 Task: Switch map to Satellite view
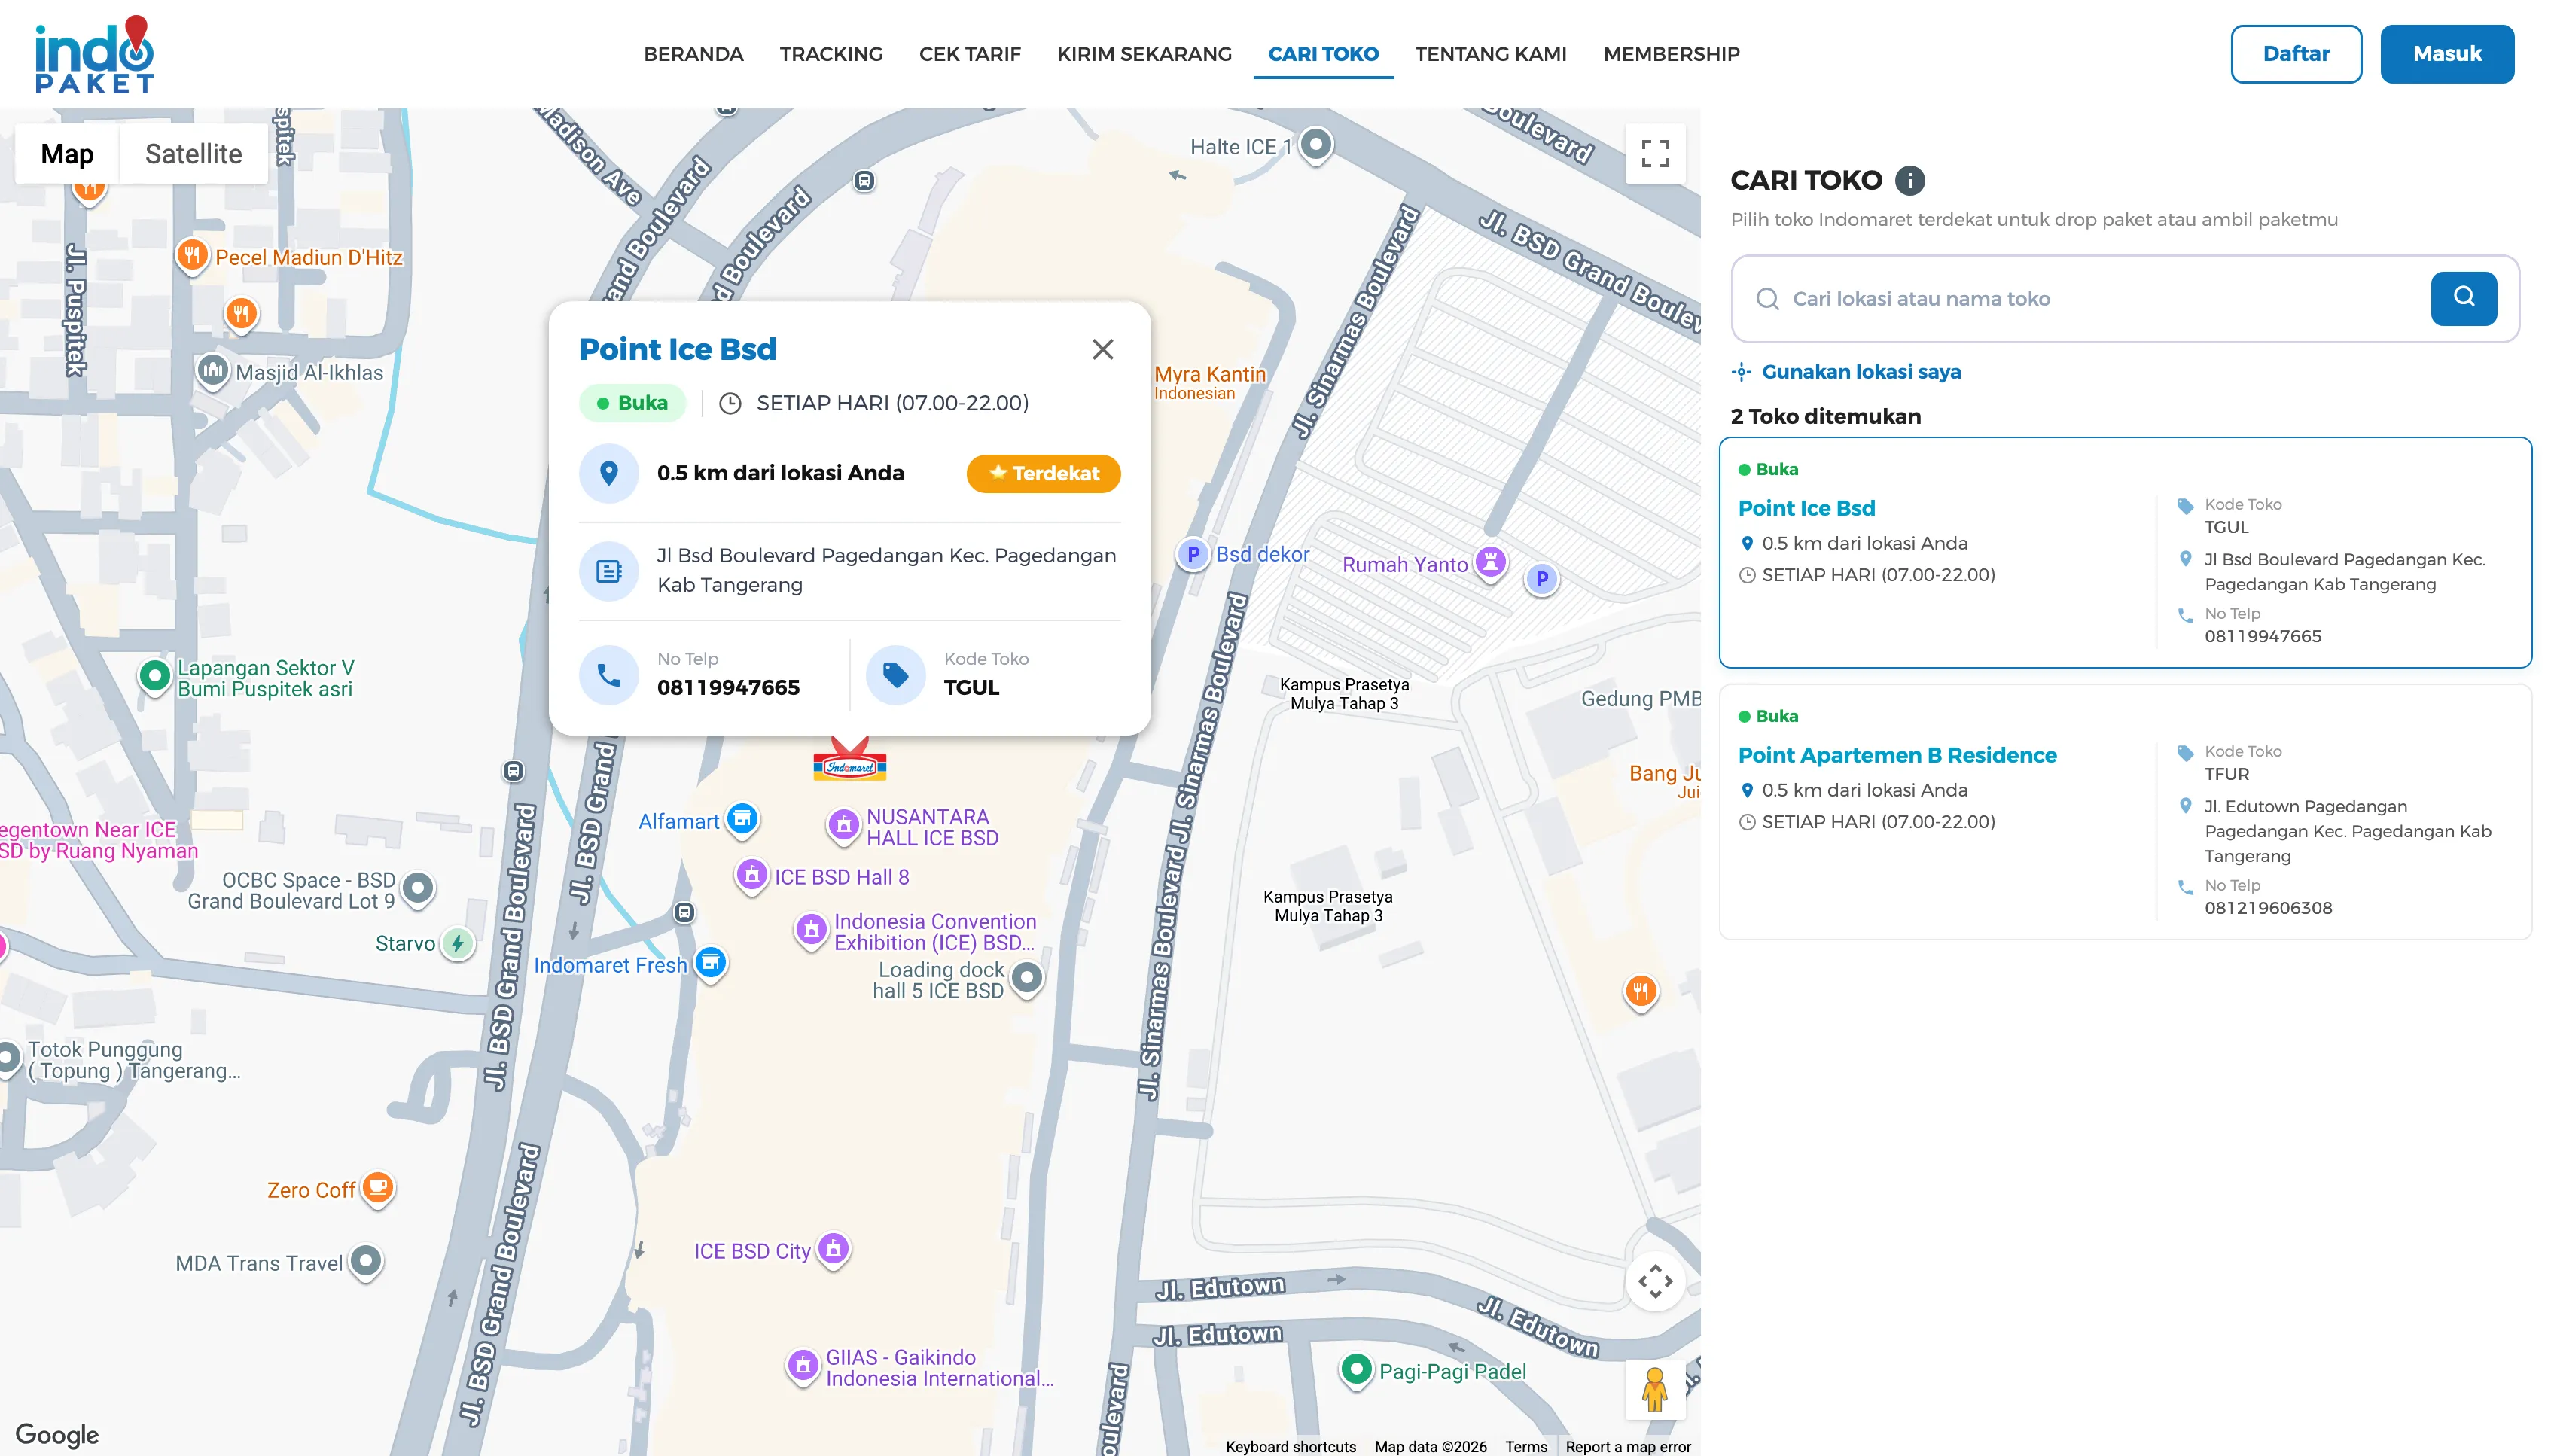pyautogui.click(x=193, y=154)
